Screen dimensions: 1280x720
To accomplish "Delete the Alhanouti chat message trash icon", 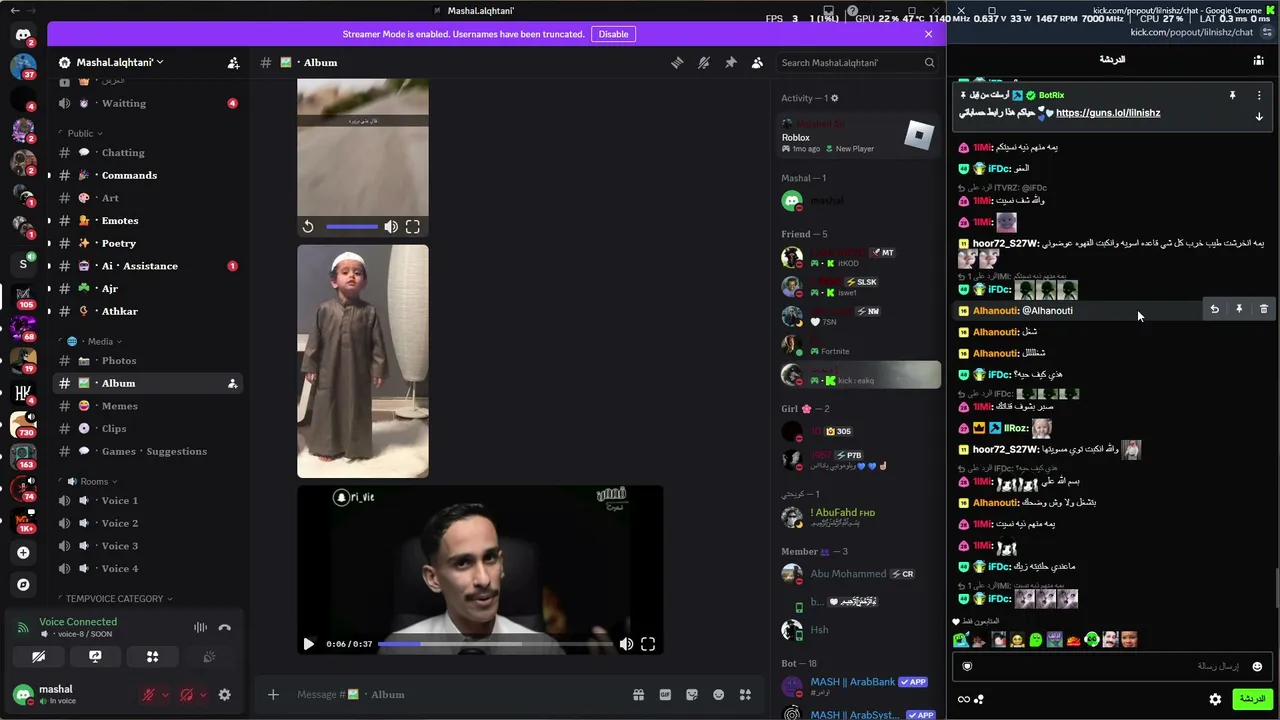I will coord(1264,310).
